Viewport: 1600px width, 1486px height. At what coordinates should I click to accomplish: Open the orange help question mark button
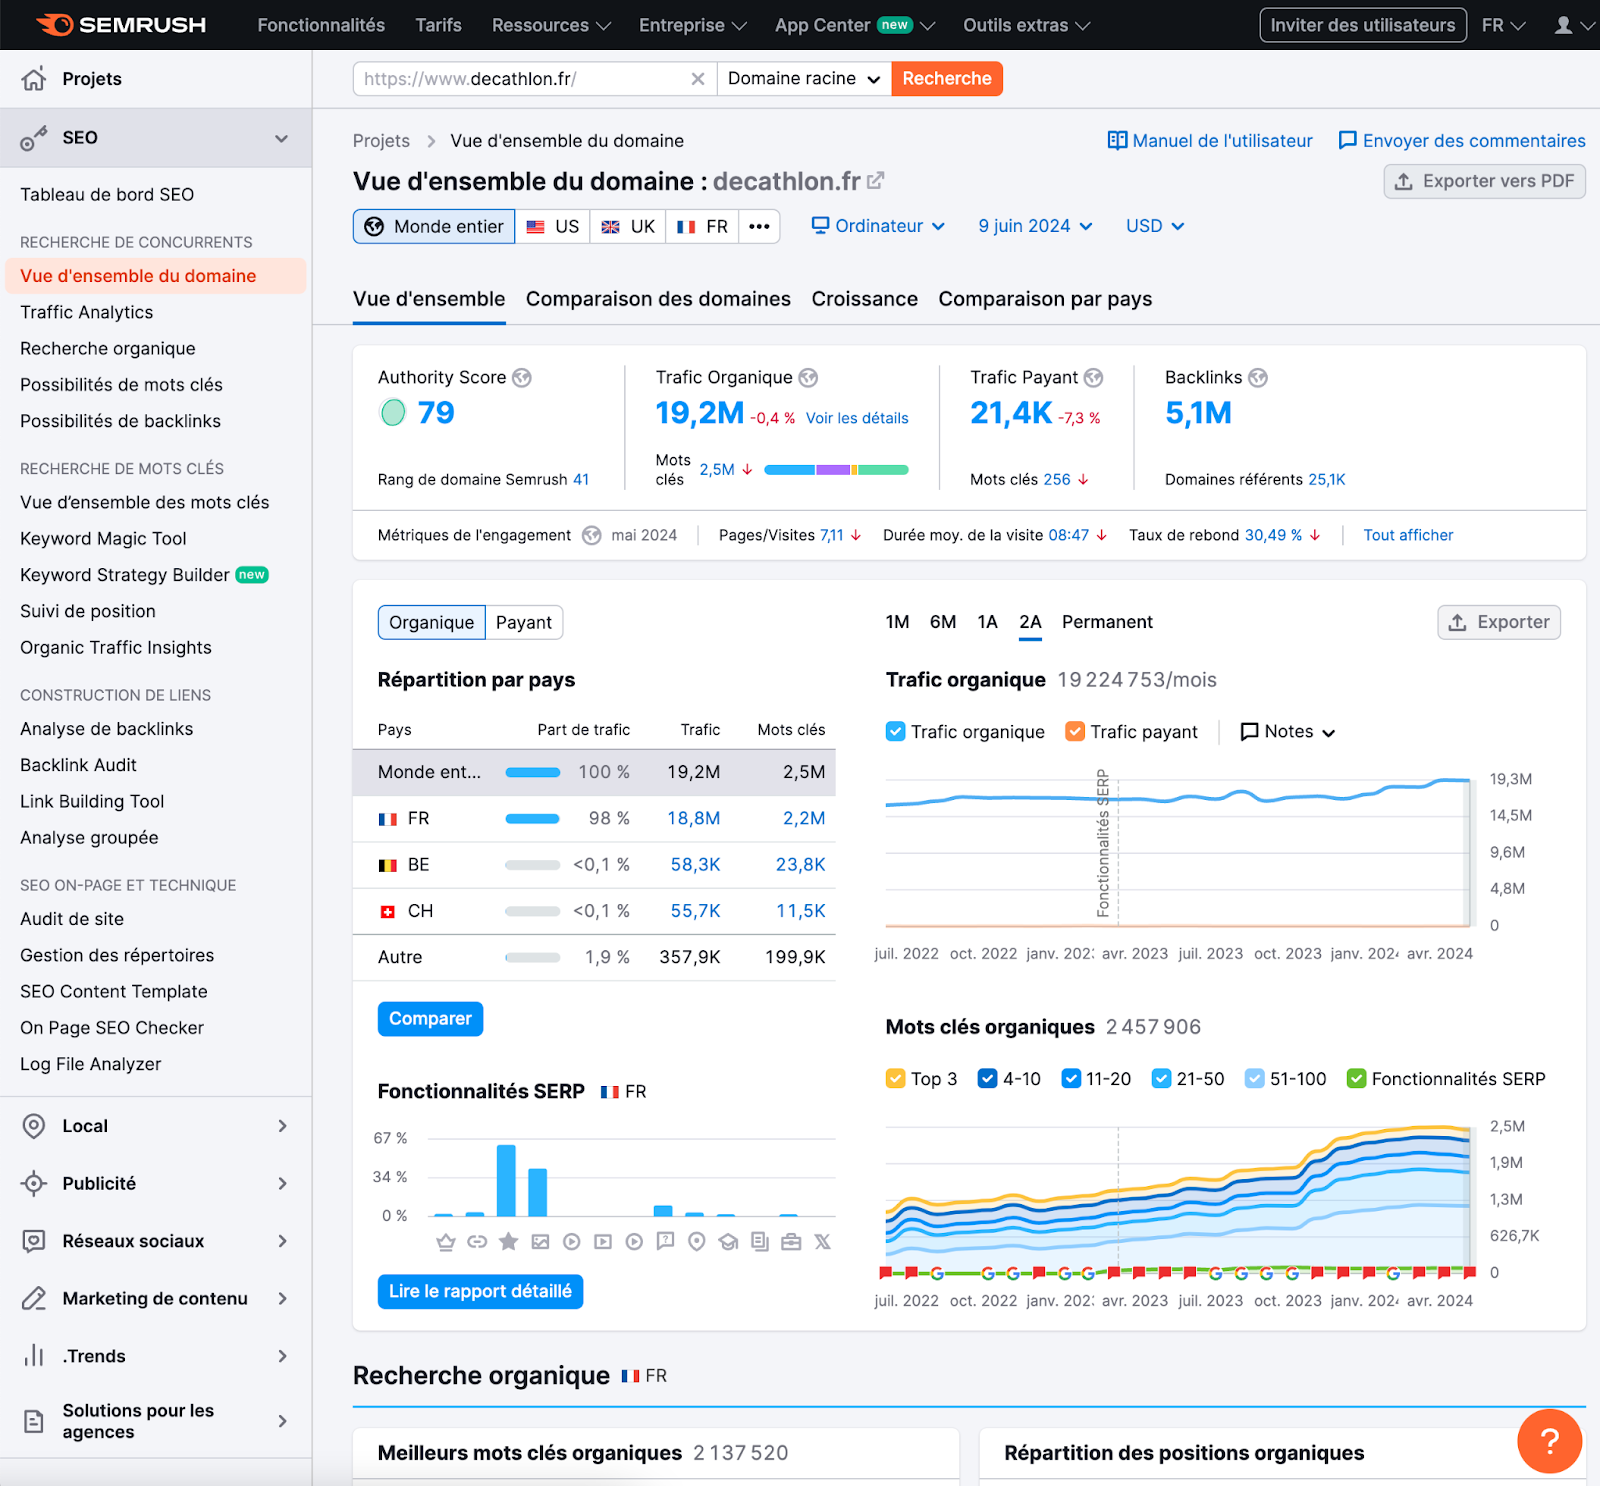(x=1549, y=1441)
